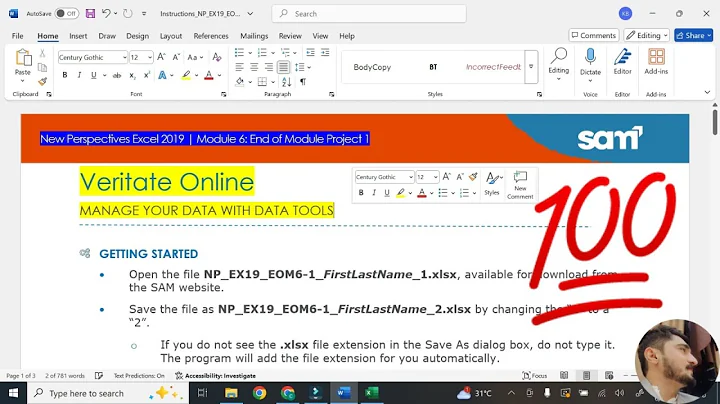Collapse the ribbon with the chevron
720x404 pixels.
pos(707,92)
